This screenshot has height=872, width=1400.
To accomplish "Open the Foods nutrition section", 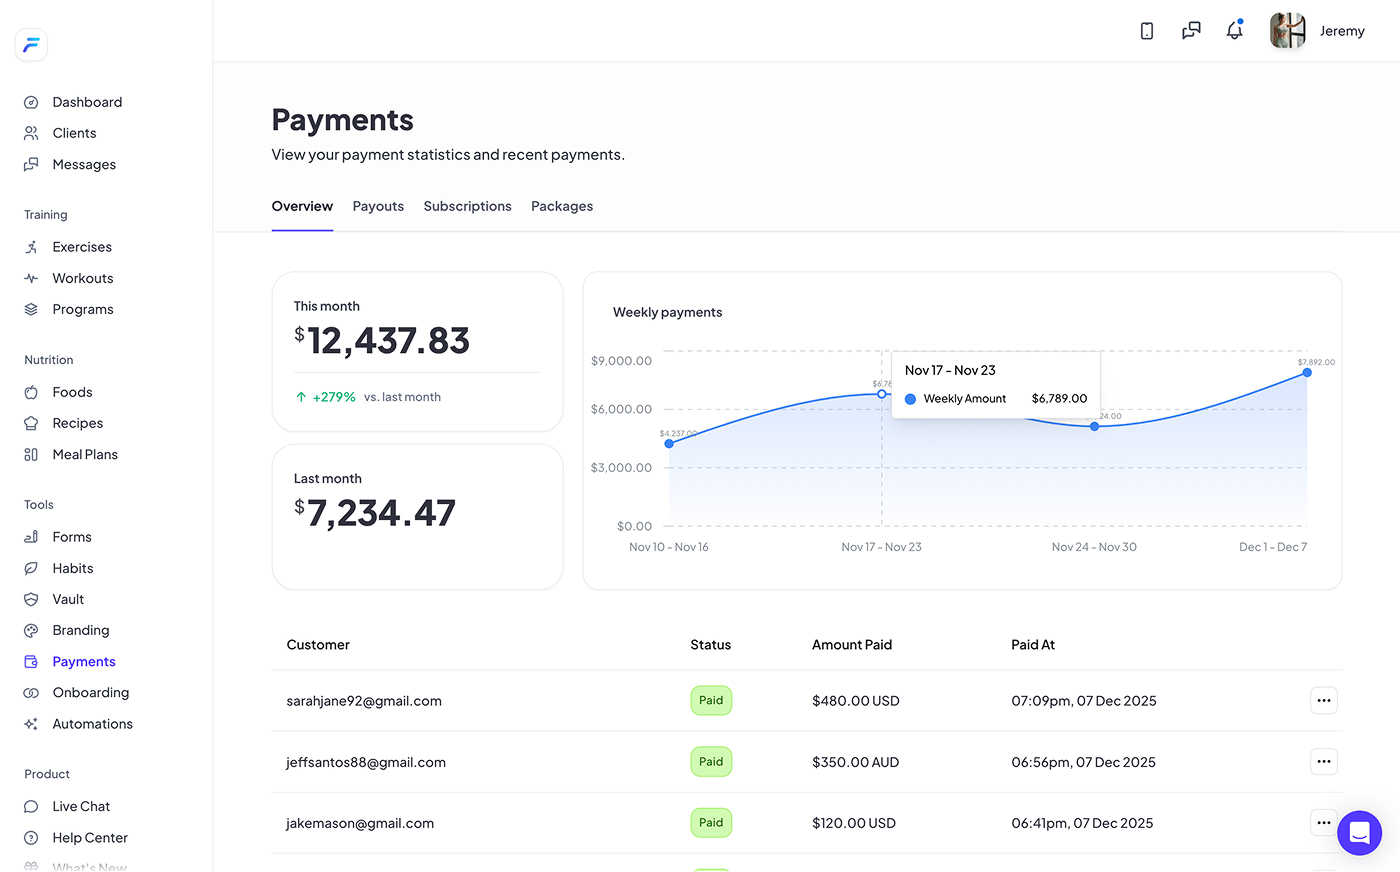I will (x=71, y=391).
